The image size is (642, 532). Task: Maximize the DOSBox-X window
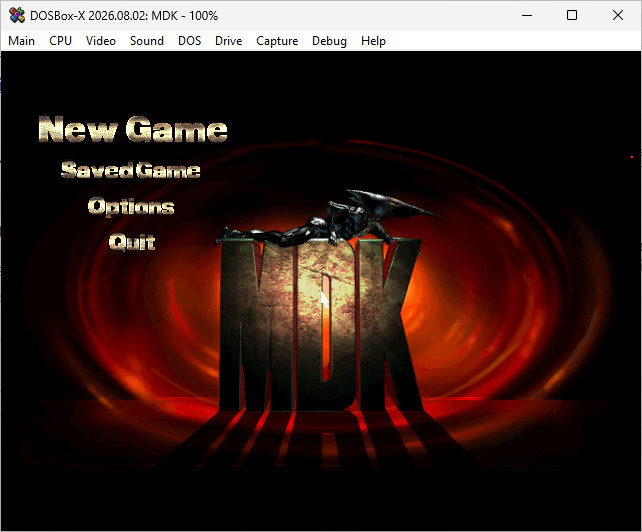click(x=572, y=16)
